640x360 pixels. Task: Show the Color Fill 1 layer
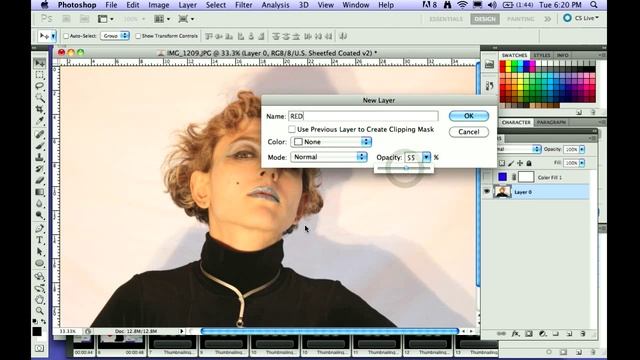click(487, 177)
